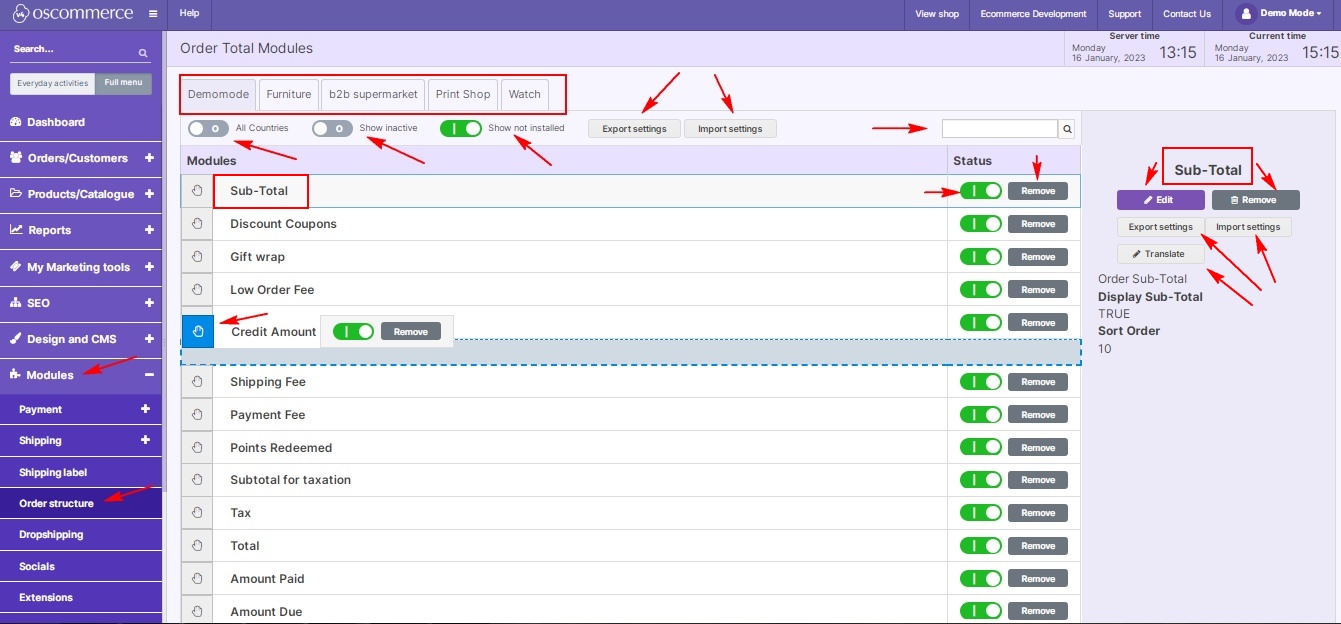Open the hamburger menu beside the osCommerce logo
The height and width of the screenshot is (624, 1341).
[x=152, y=13]
